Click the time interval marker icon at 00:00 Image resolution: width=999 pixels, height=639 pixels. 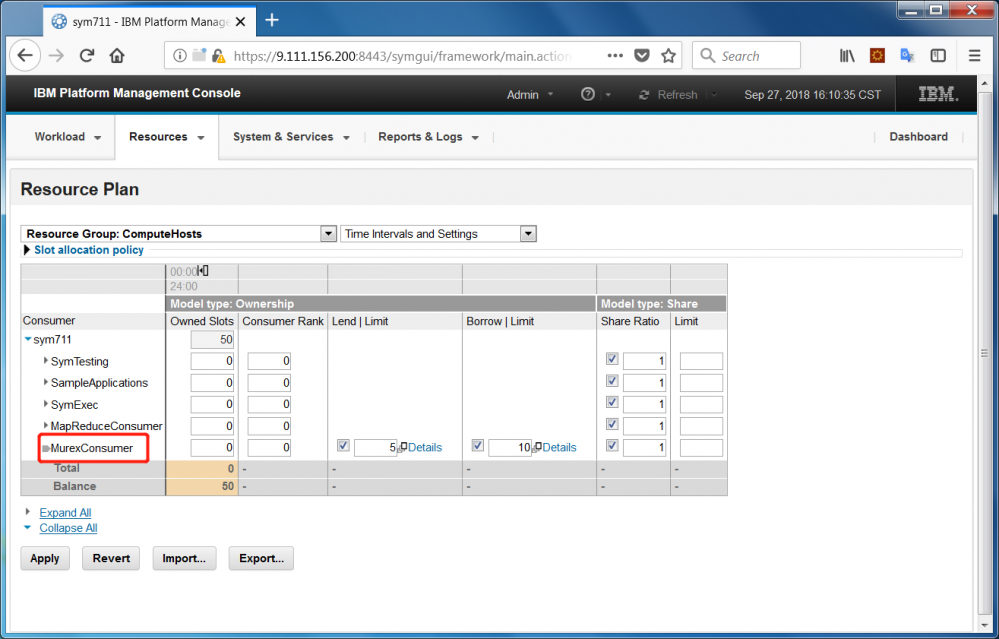point(203,271)
